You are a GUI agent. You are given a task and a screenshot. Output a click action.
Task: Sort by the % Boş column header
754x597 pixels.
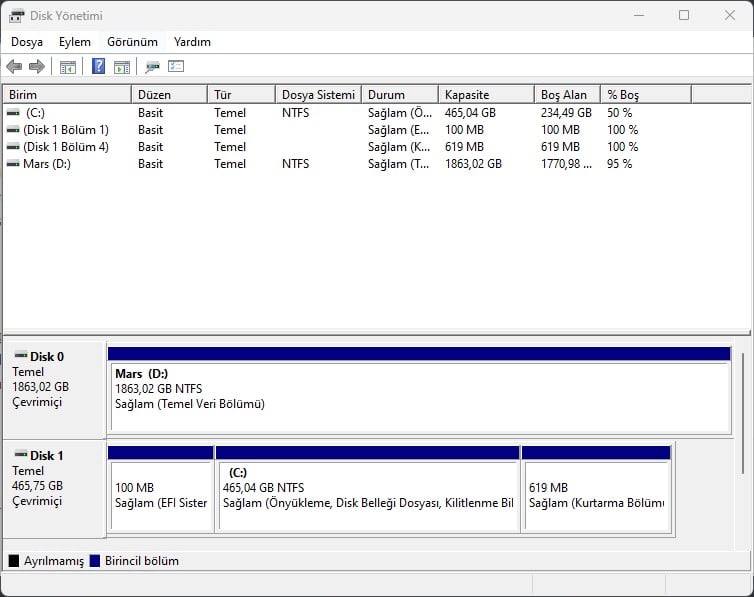coord(646,95)
